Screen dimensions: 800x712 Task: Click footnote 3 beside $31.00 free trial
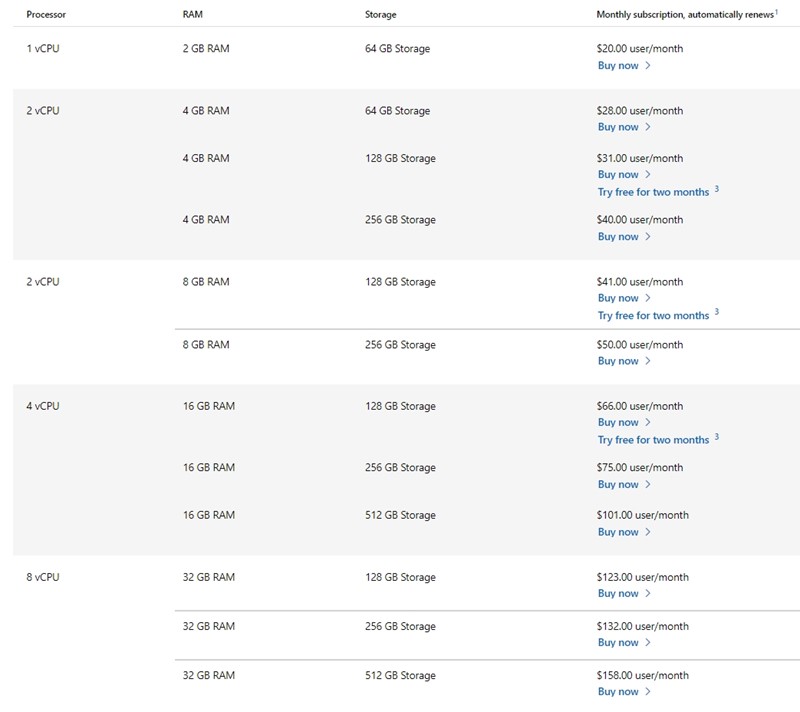coord(717,189)
